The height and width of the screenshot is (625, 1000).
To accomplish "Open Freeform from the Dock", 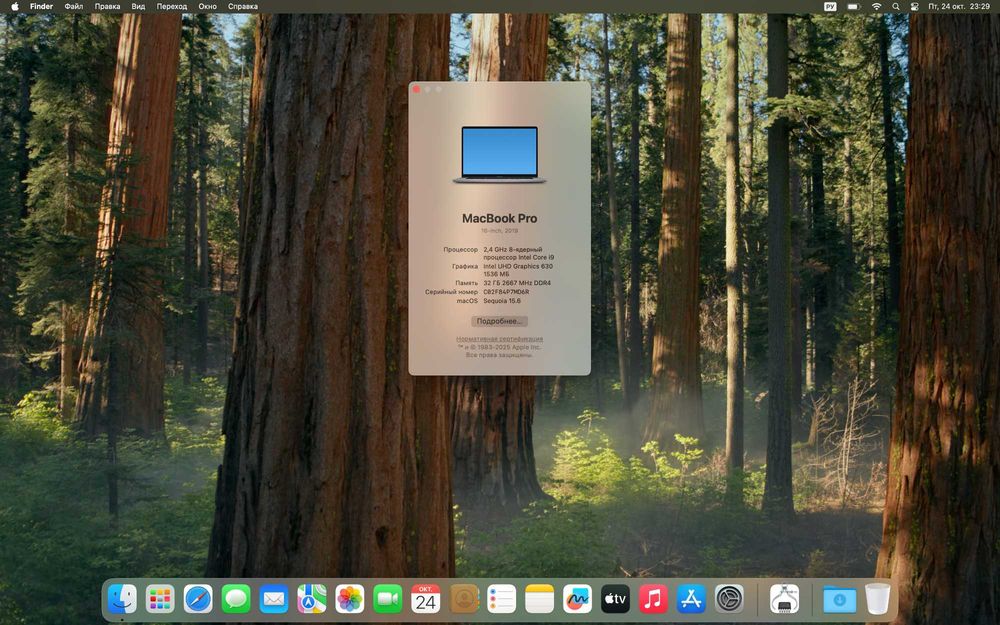I will pyautogui.click(x=577, y=599).
